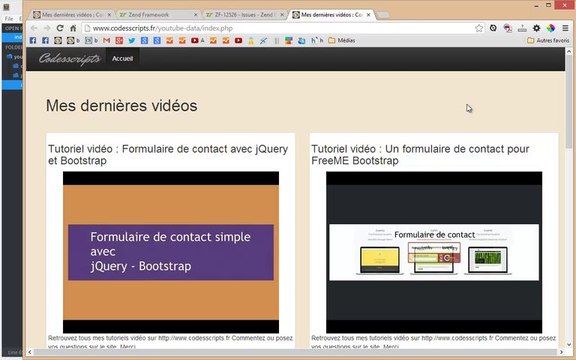This screenshot has width=576, height=360.
Task: Close the ZF-12526 Issues tab
Action: 282,15
